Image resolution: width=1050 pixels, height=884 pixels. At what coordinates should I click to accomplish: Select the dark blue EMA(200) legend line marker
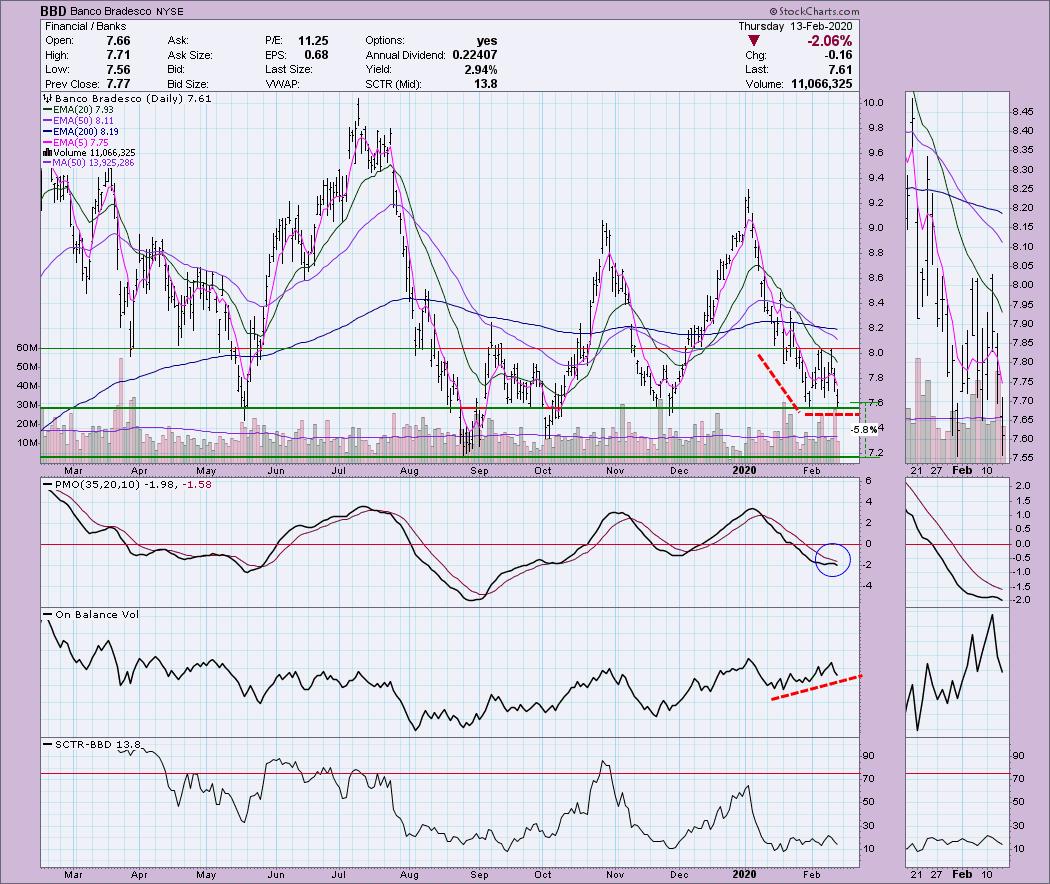tap(48, 132)
